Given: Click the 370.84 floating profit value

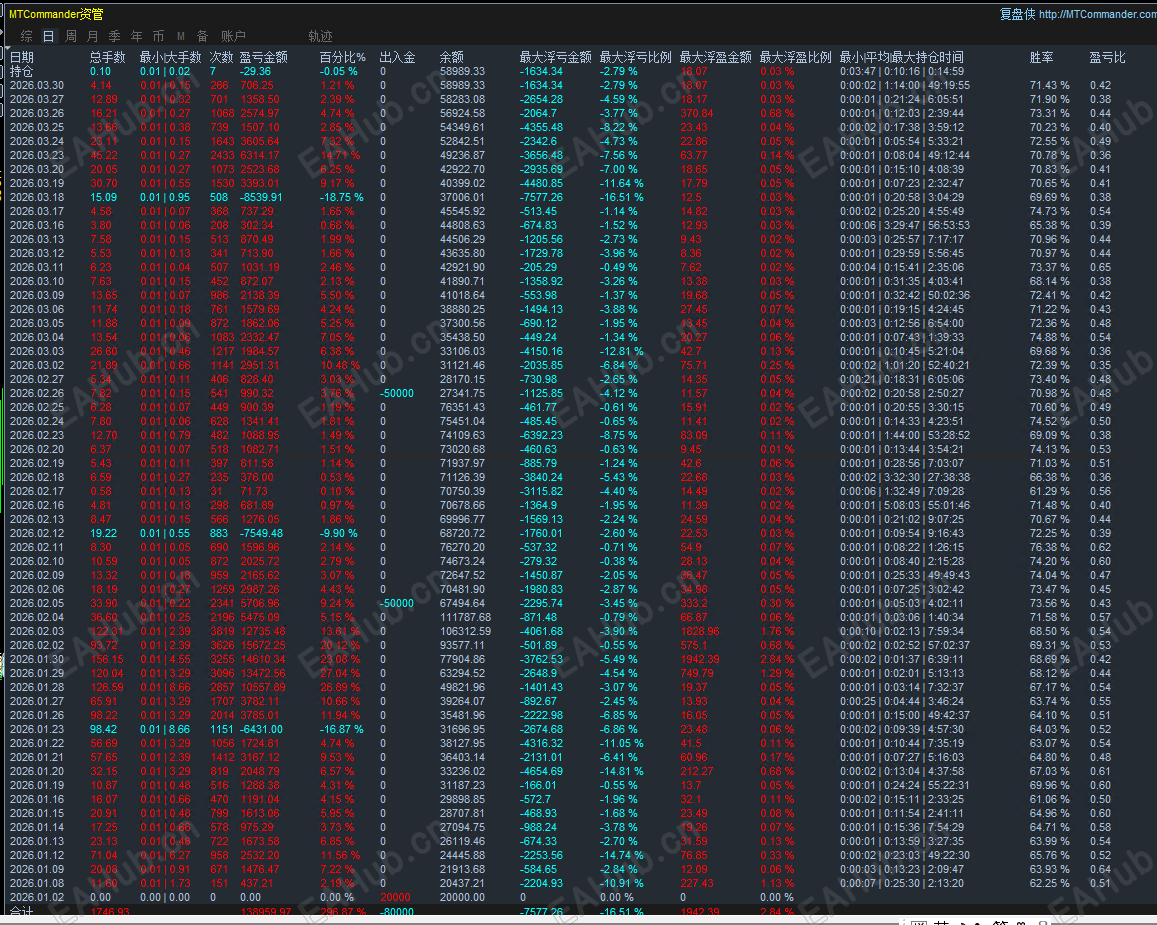Looking at the screenshot, I should (697, 114).
